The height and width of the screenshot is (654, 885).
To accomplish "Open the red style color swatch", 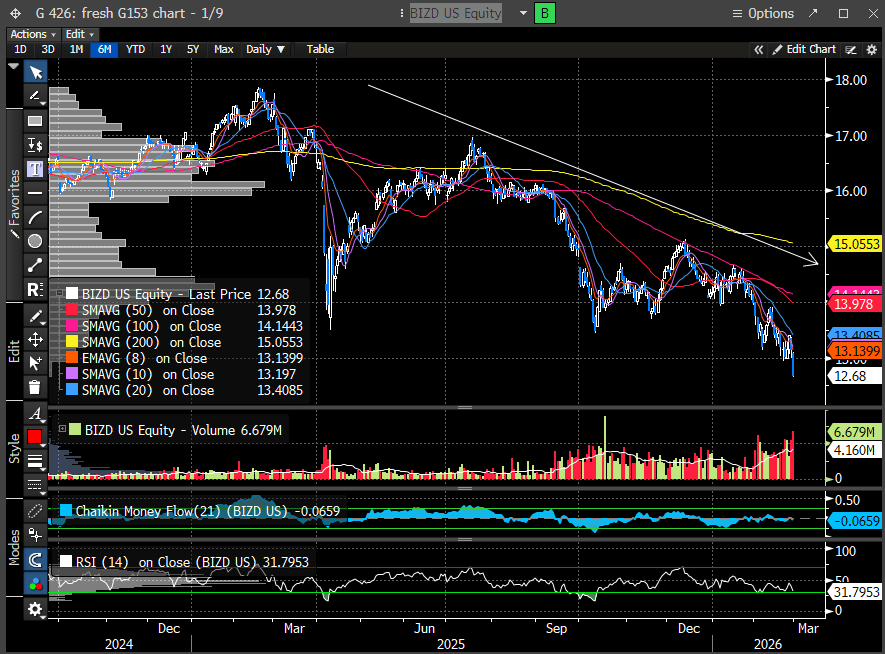I will coord(35,437).
